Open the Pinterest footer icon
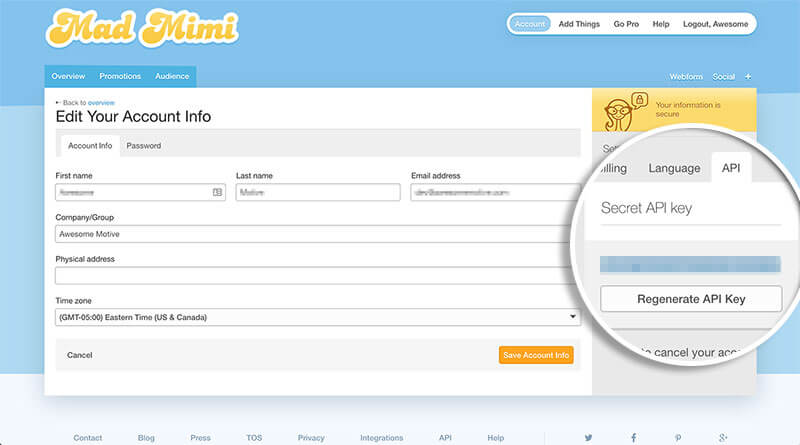800x445 pixels. (x=678, y=437)
